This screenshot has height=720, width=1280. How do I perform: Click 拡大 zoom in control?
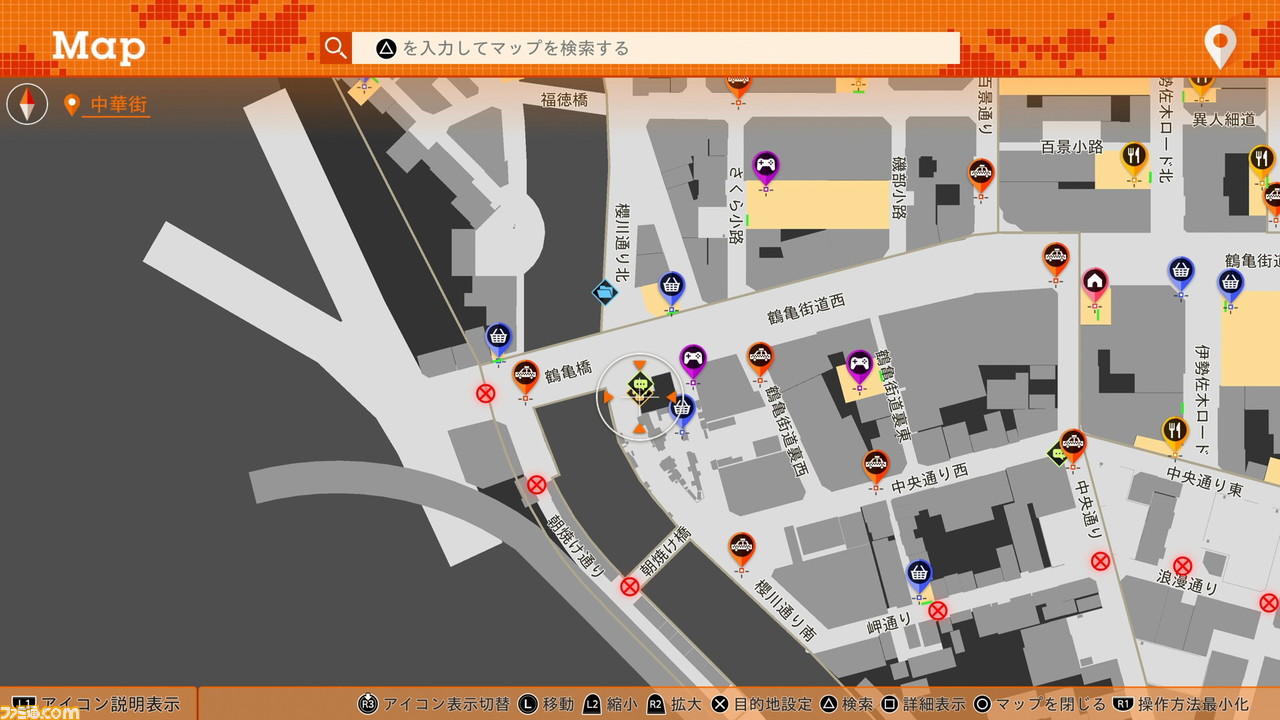point(675,704)
